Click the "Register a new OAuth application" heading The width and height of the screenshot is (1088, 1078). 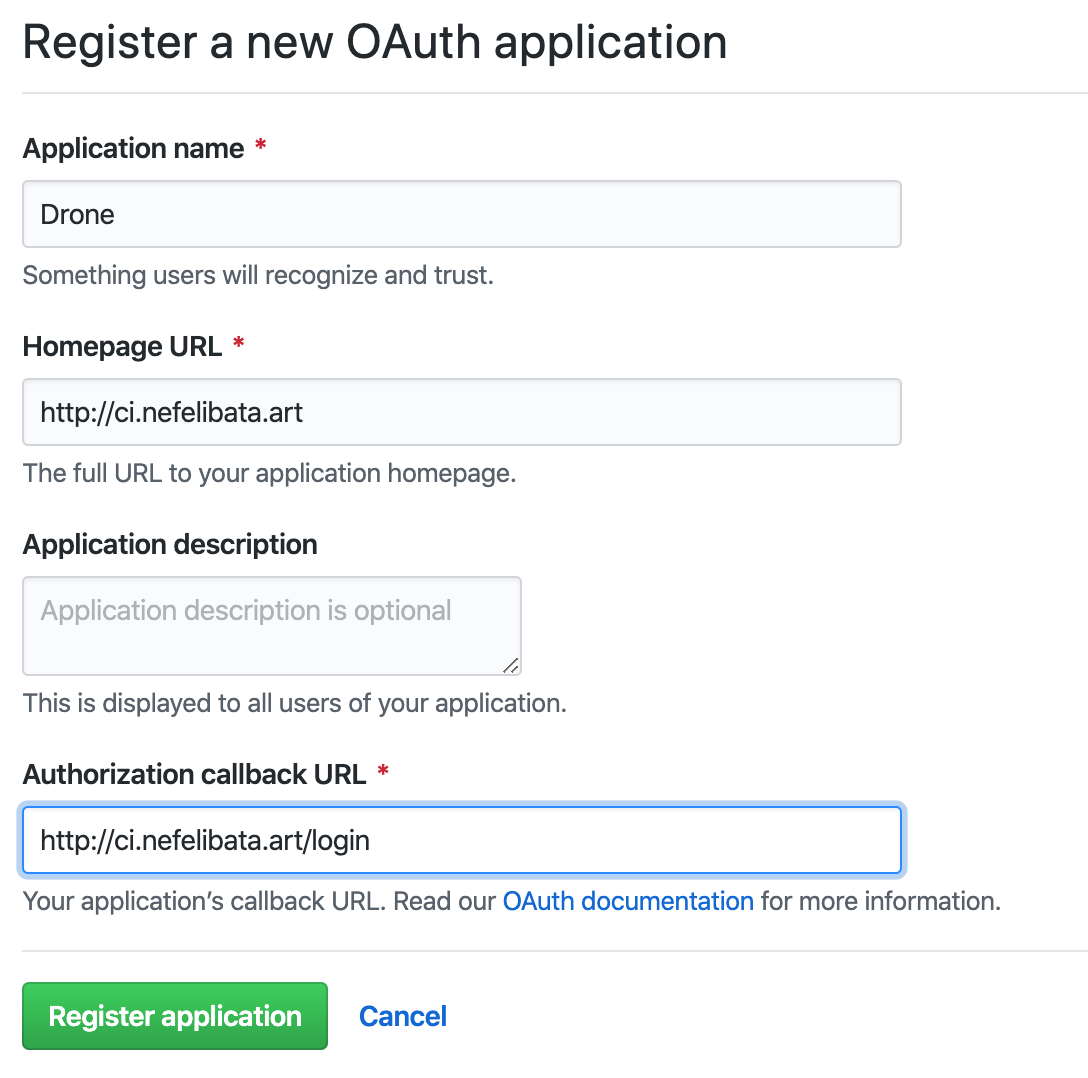coord(374,43)
